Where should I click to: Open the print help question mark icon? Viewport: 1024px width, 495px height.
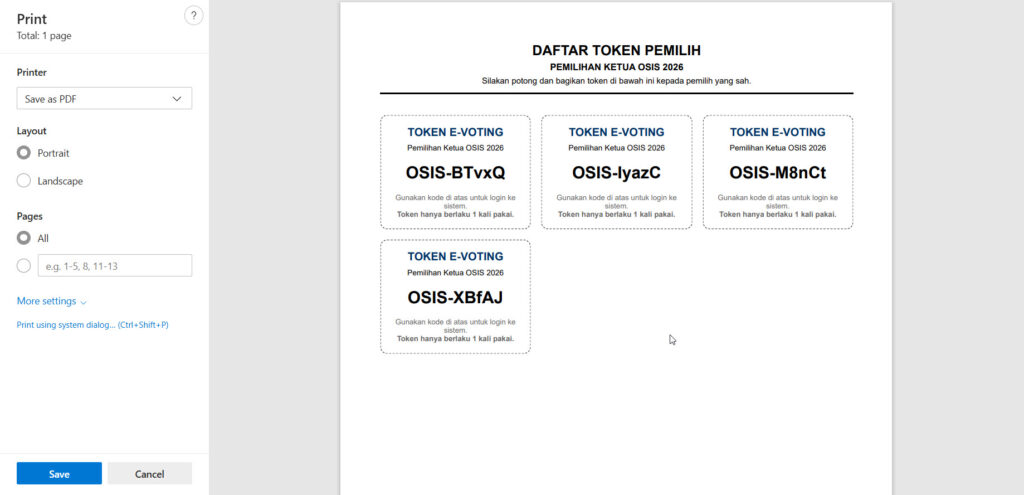point(194,15)
